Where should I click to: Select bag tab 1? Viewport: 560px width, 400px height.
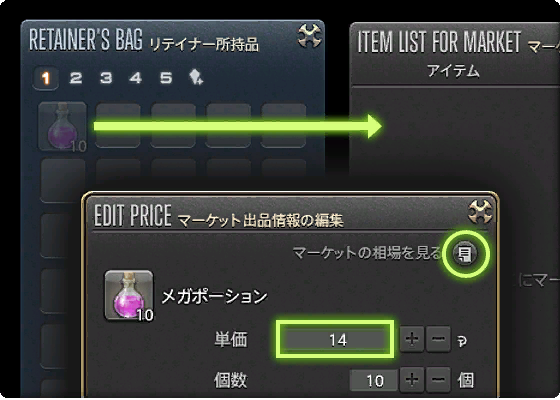point(46,78)
